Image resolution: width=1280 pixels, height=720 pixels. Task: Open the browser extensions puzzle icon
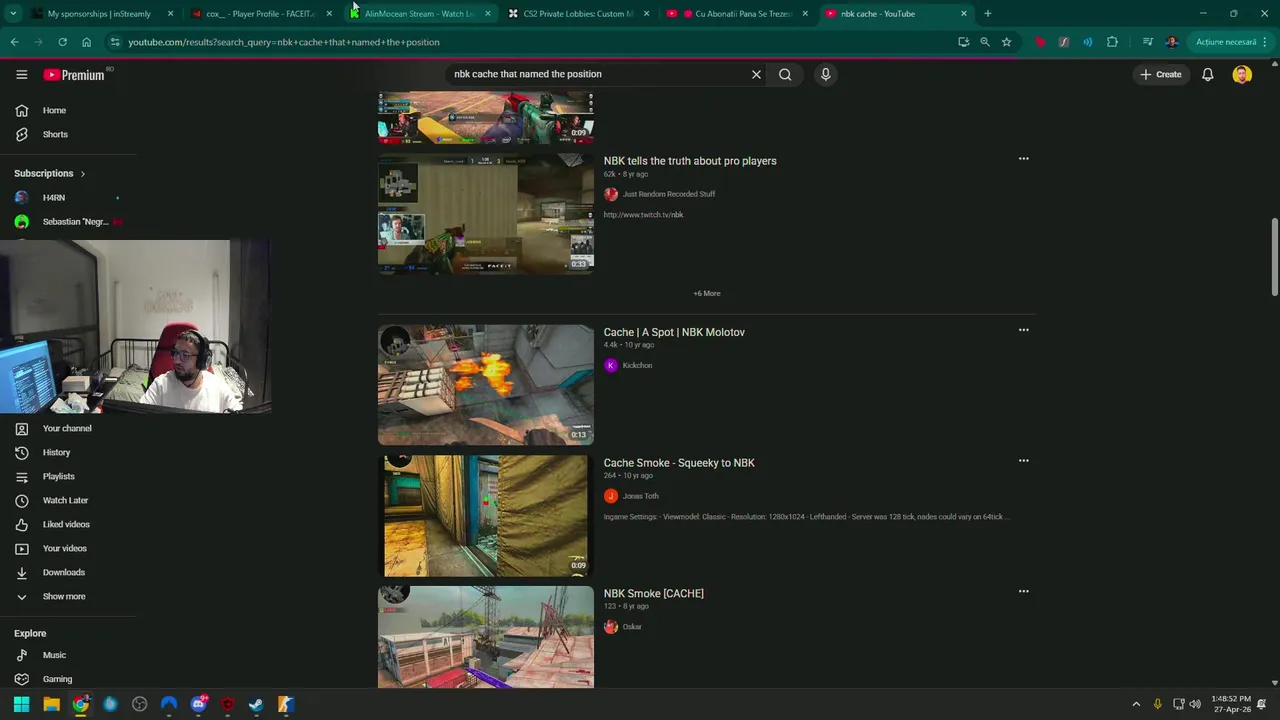click(x=1112, y=42)
